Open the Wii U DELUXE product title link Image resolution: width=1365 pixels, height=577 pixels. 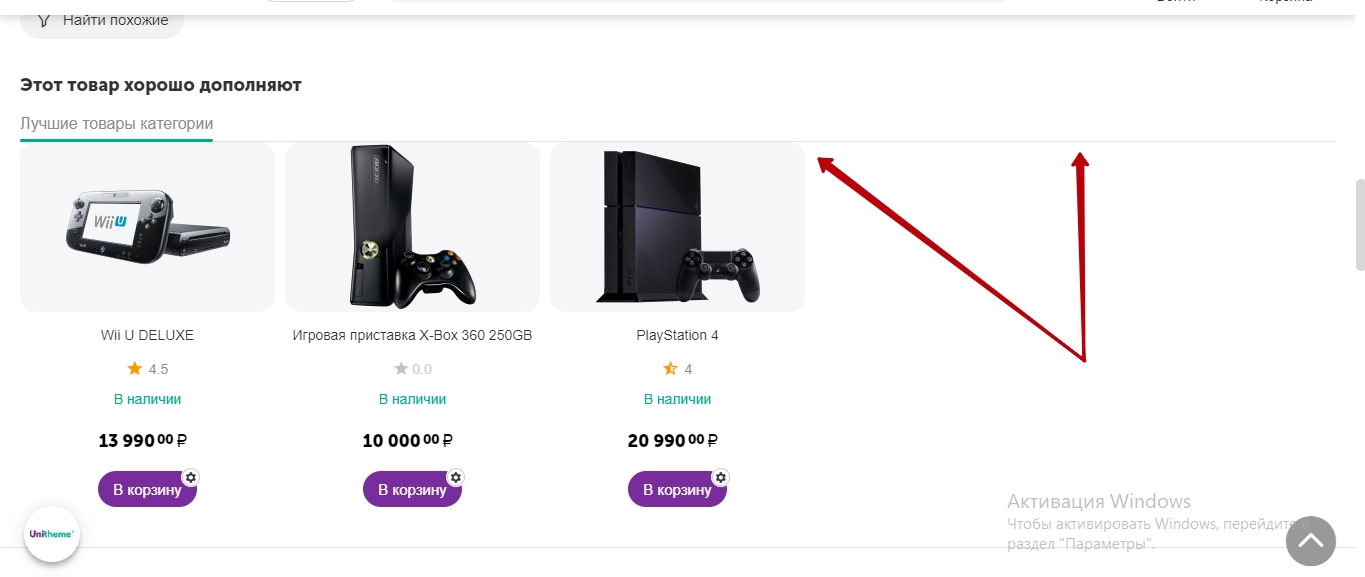(x=147, y=336)
